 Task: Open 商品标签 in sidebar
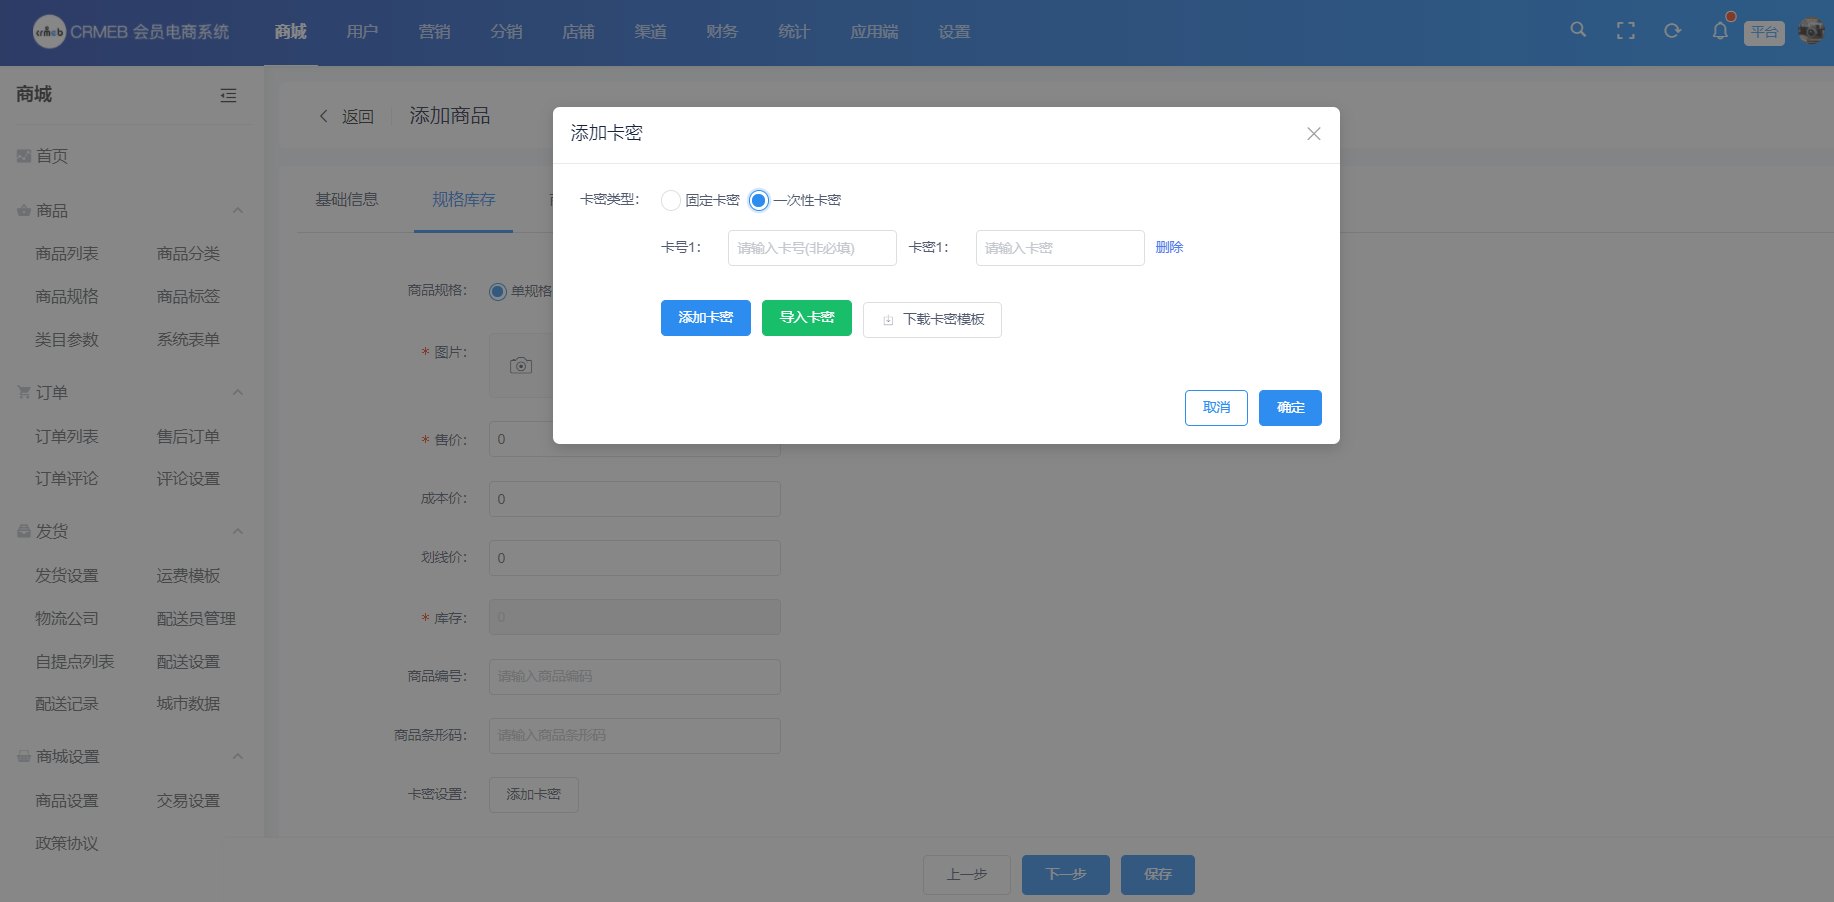click(188, 297)
